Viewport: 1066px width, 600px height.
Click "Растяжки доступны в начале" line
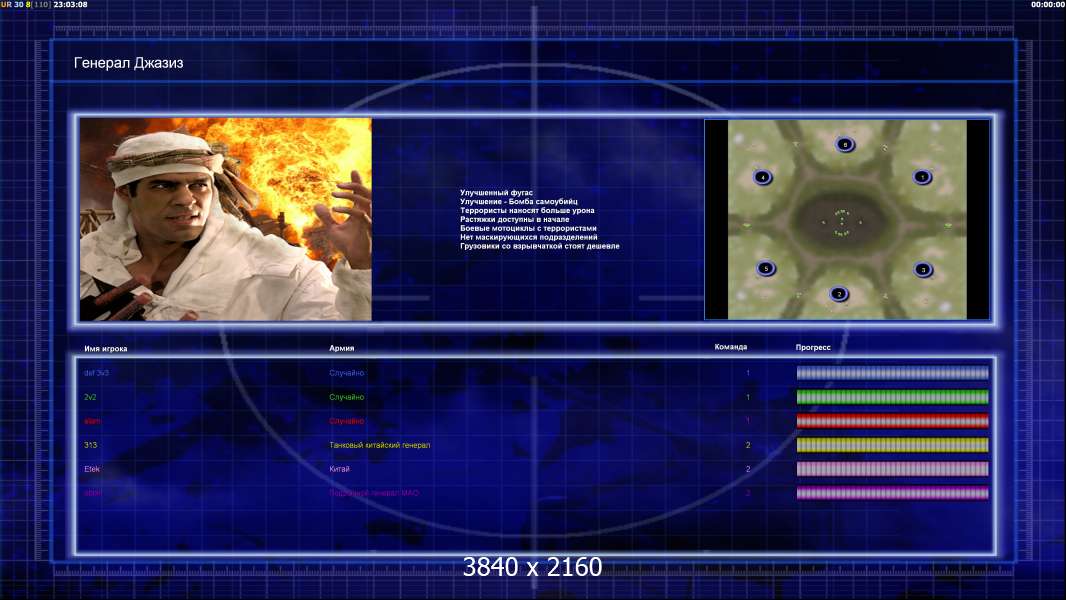tap(515, 219)
